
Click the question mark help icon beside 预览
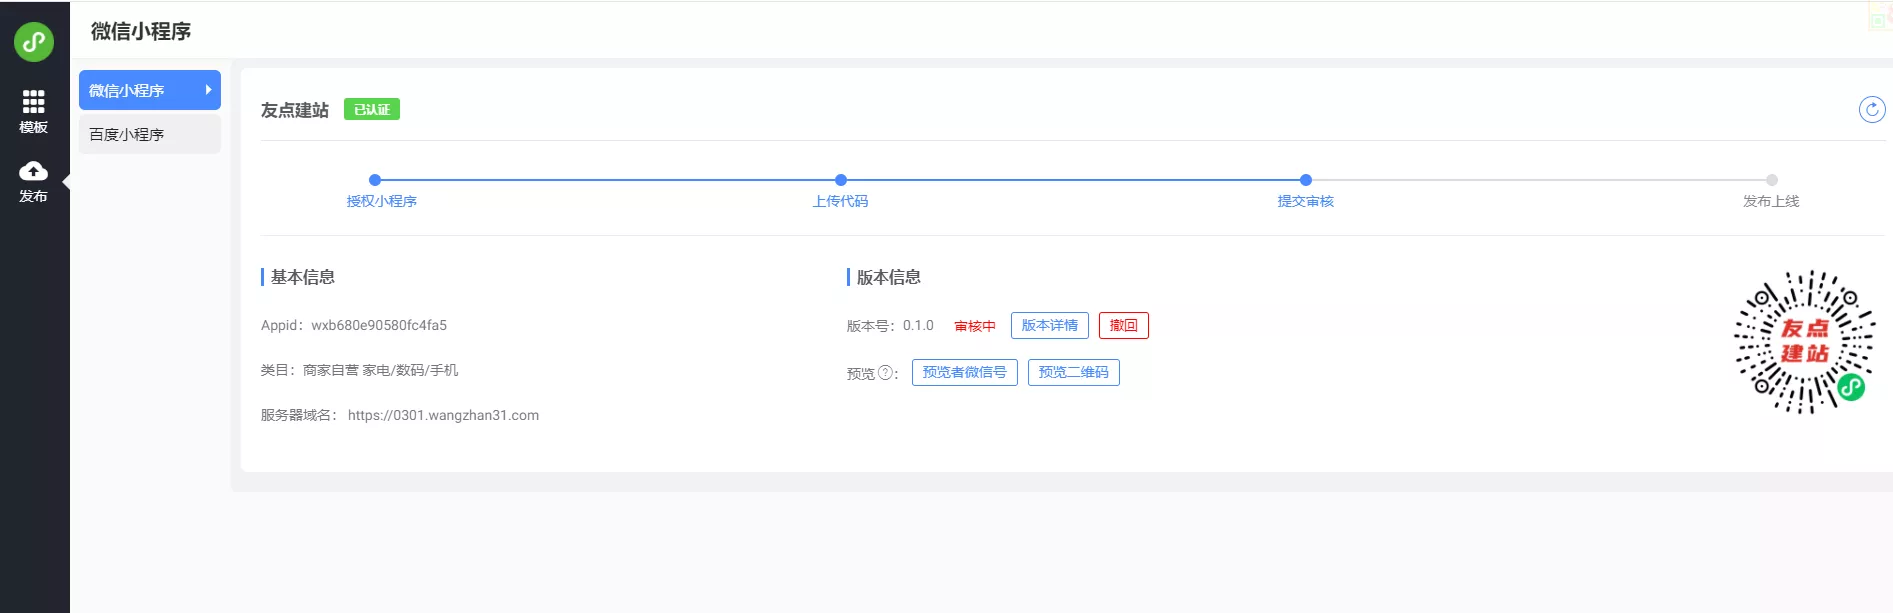pyautogui.click(x=885, y=373)
